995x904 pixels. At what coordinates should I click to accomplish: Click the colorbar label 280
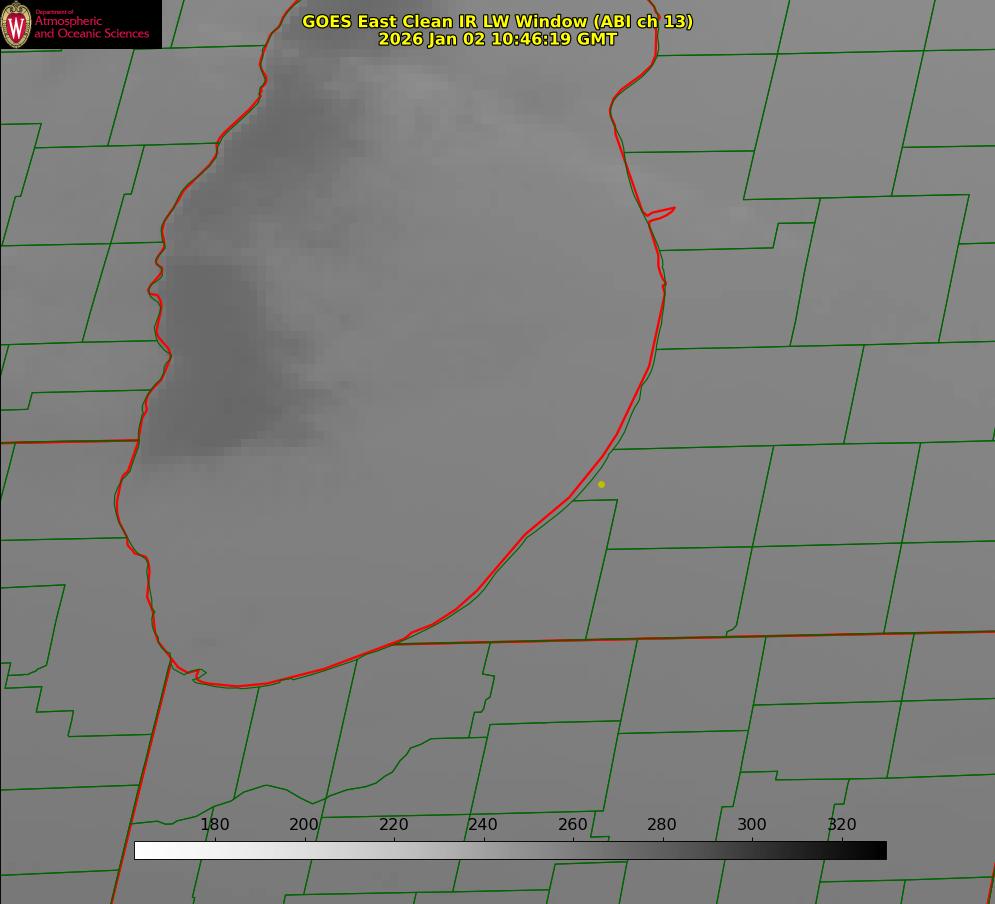[662, 824]
